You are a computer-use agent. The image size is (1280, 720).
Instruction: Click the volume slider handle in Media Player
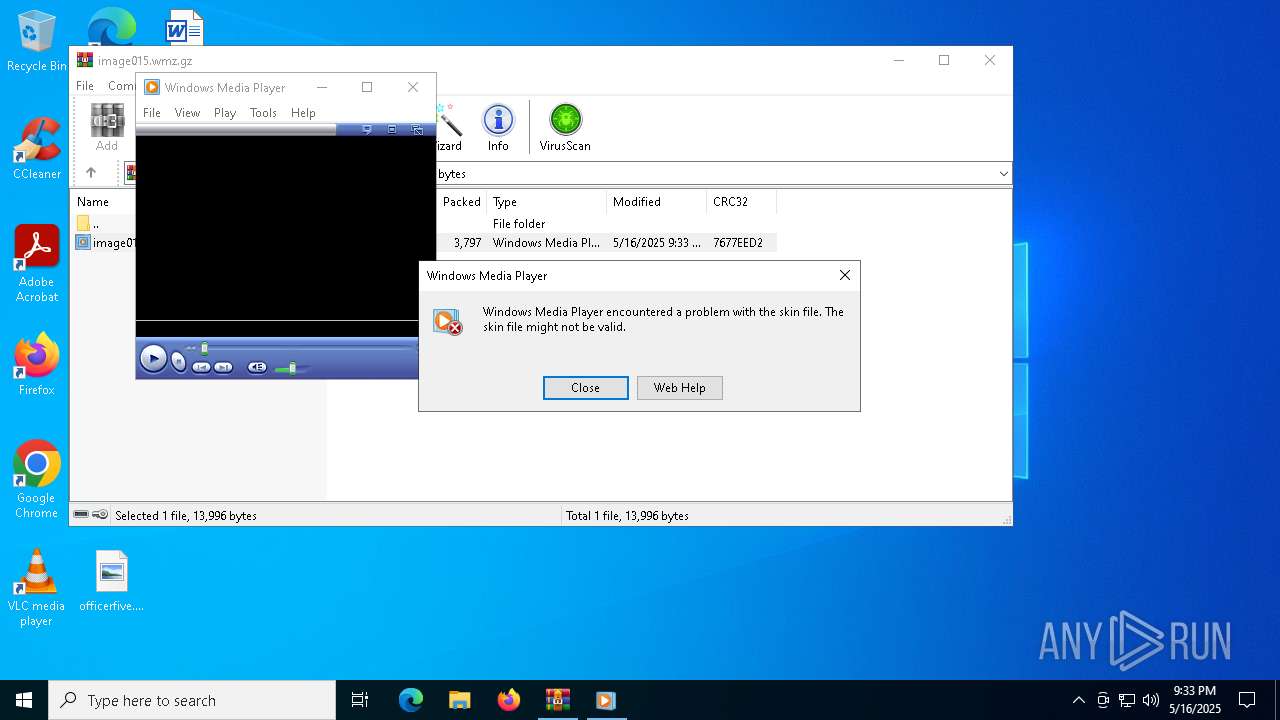[x=292, y=368]
